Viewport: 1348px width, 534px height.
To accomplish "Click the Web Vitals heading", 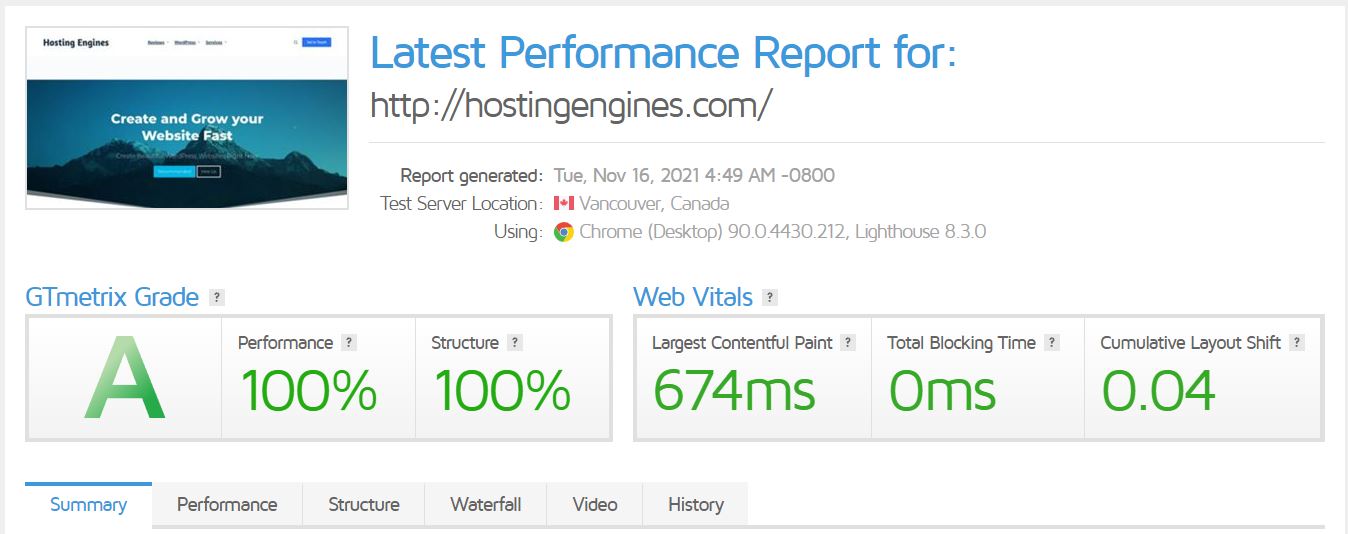I will point(693,298).
